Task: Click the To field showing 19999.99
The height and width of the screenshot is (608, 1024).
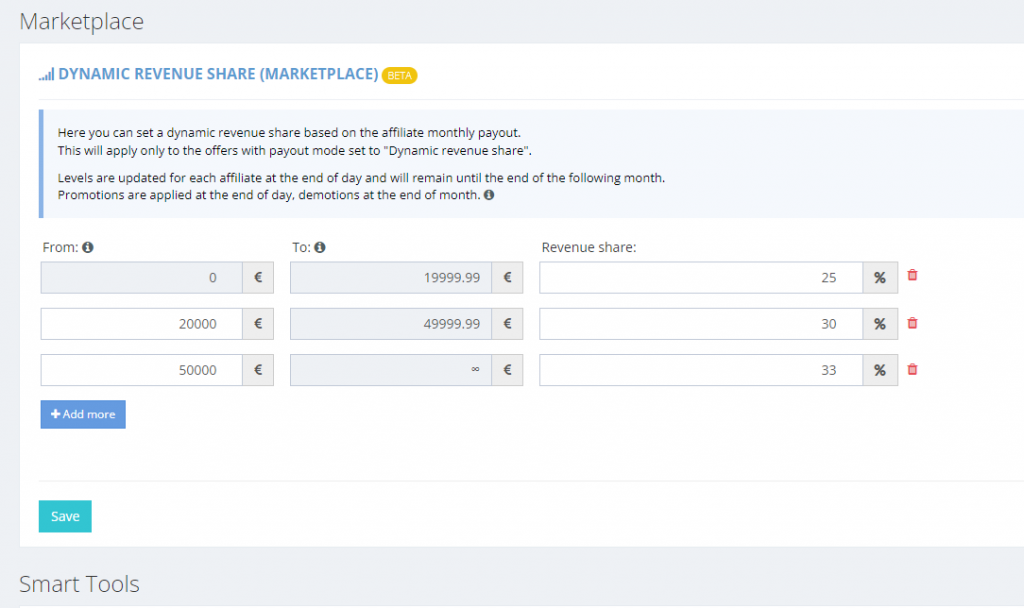Action: tap(391, 278)
